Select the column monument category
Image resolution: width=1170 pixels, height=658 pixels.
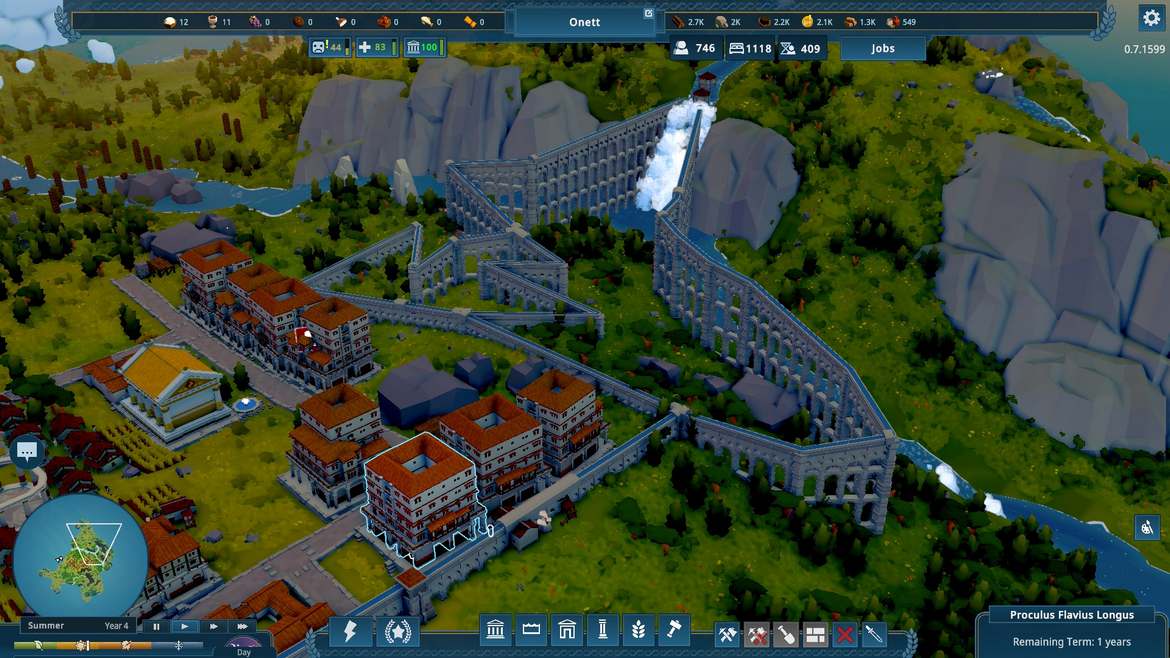602,631
